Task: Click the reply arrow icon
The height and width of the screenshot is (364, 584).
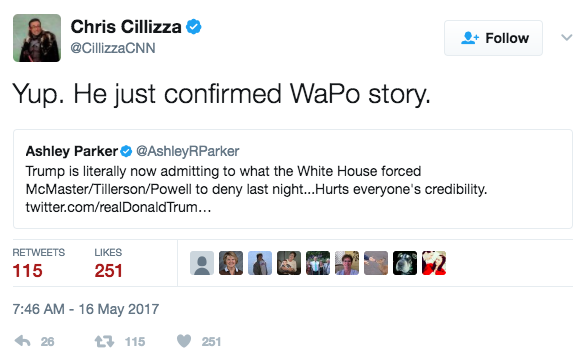Action: click(23, 341)
